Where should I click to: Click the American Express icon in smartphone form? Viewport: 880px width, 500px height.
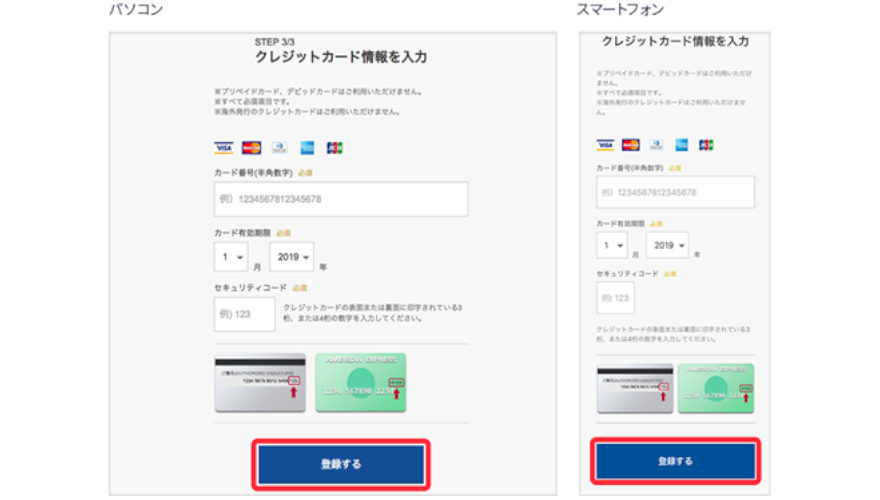point(681,145)
